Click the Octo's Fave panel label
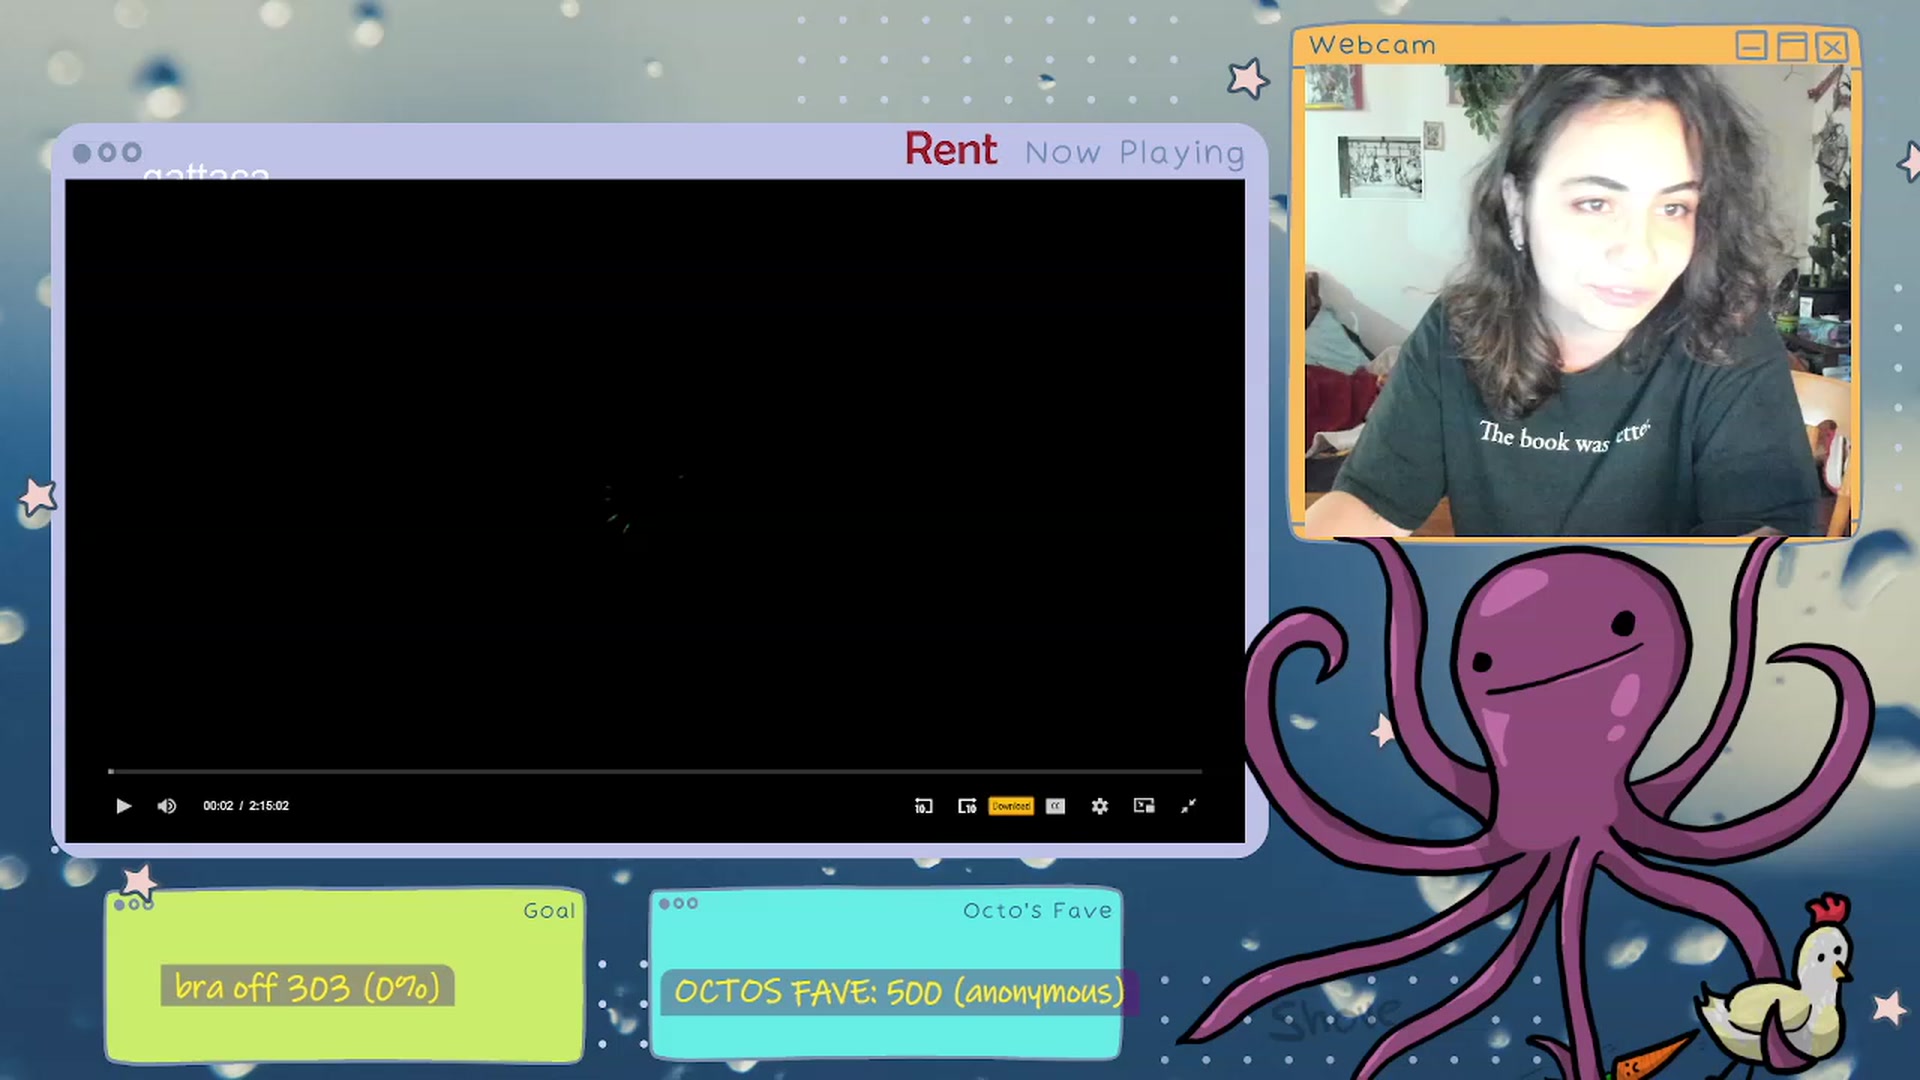The height and width of the screenshot is (1080, 1920). (1037, 911)
